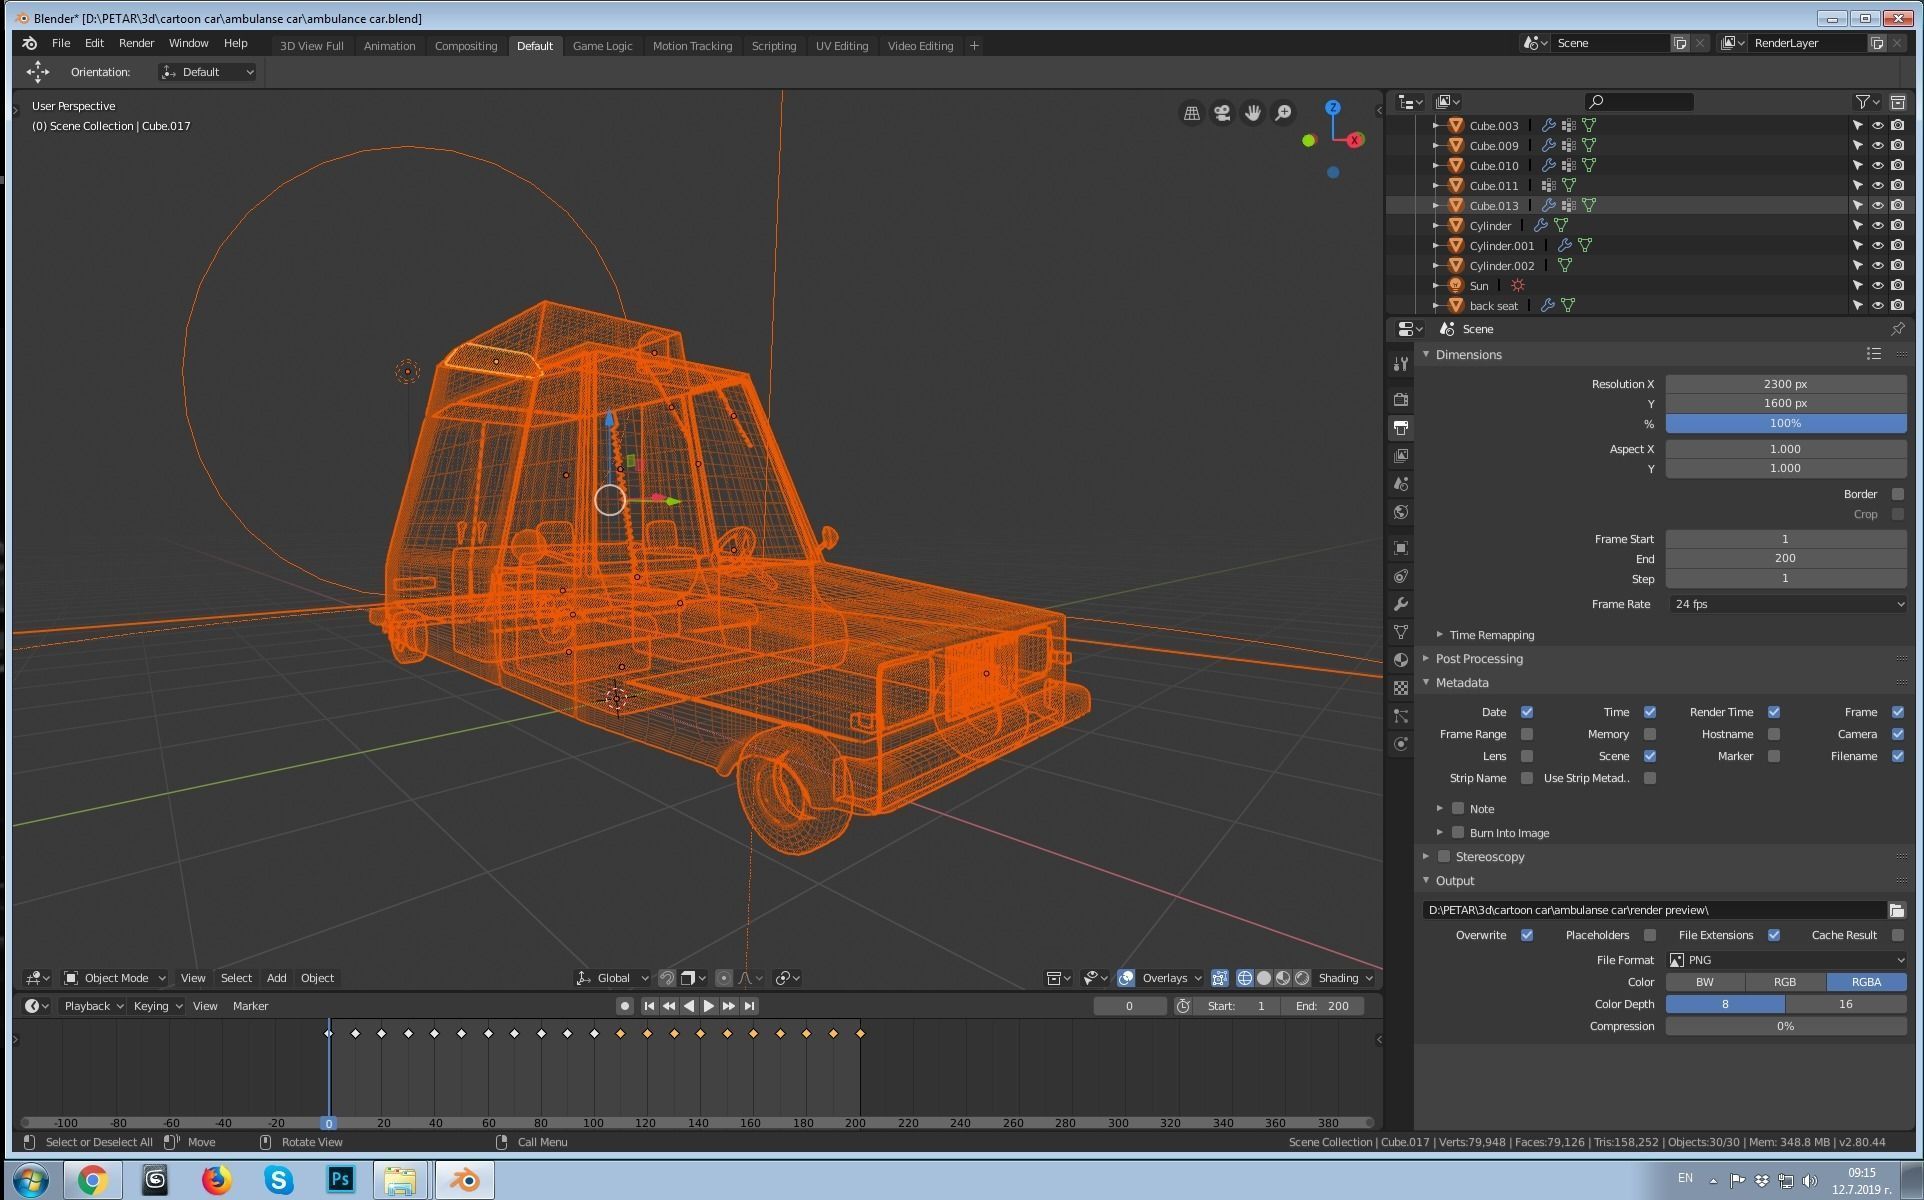This screenshot has width=1924, height=1200.
Task: Toggle X-ray display icon
Action: 1219,978
